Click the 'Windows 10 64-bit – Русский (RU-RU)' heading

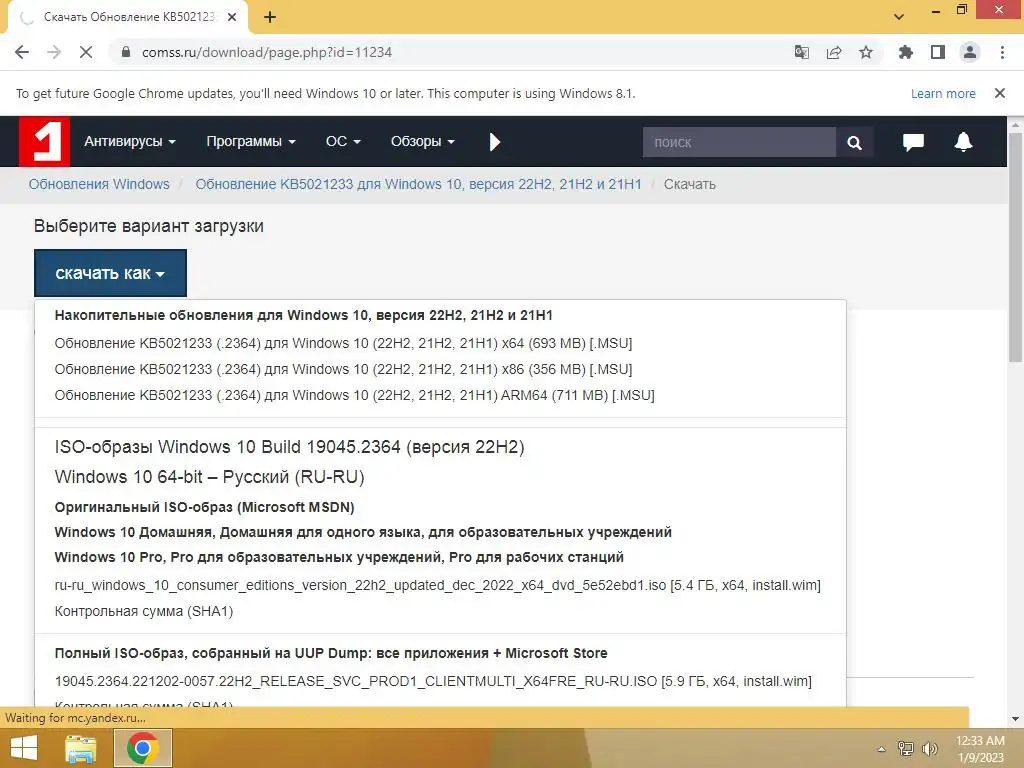pos(210,477)
